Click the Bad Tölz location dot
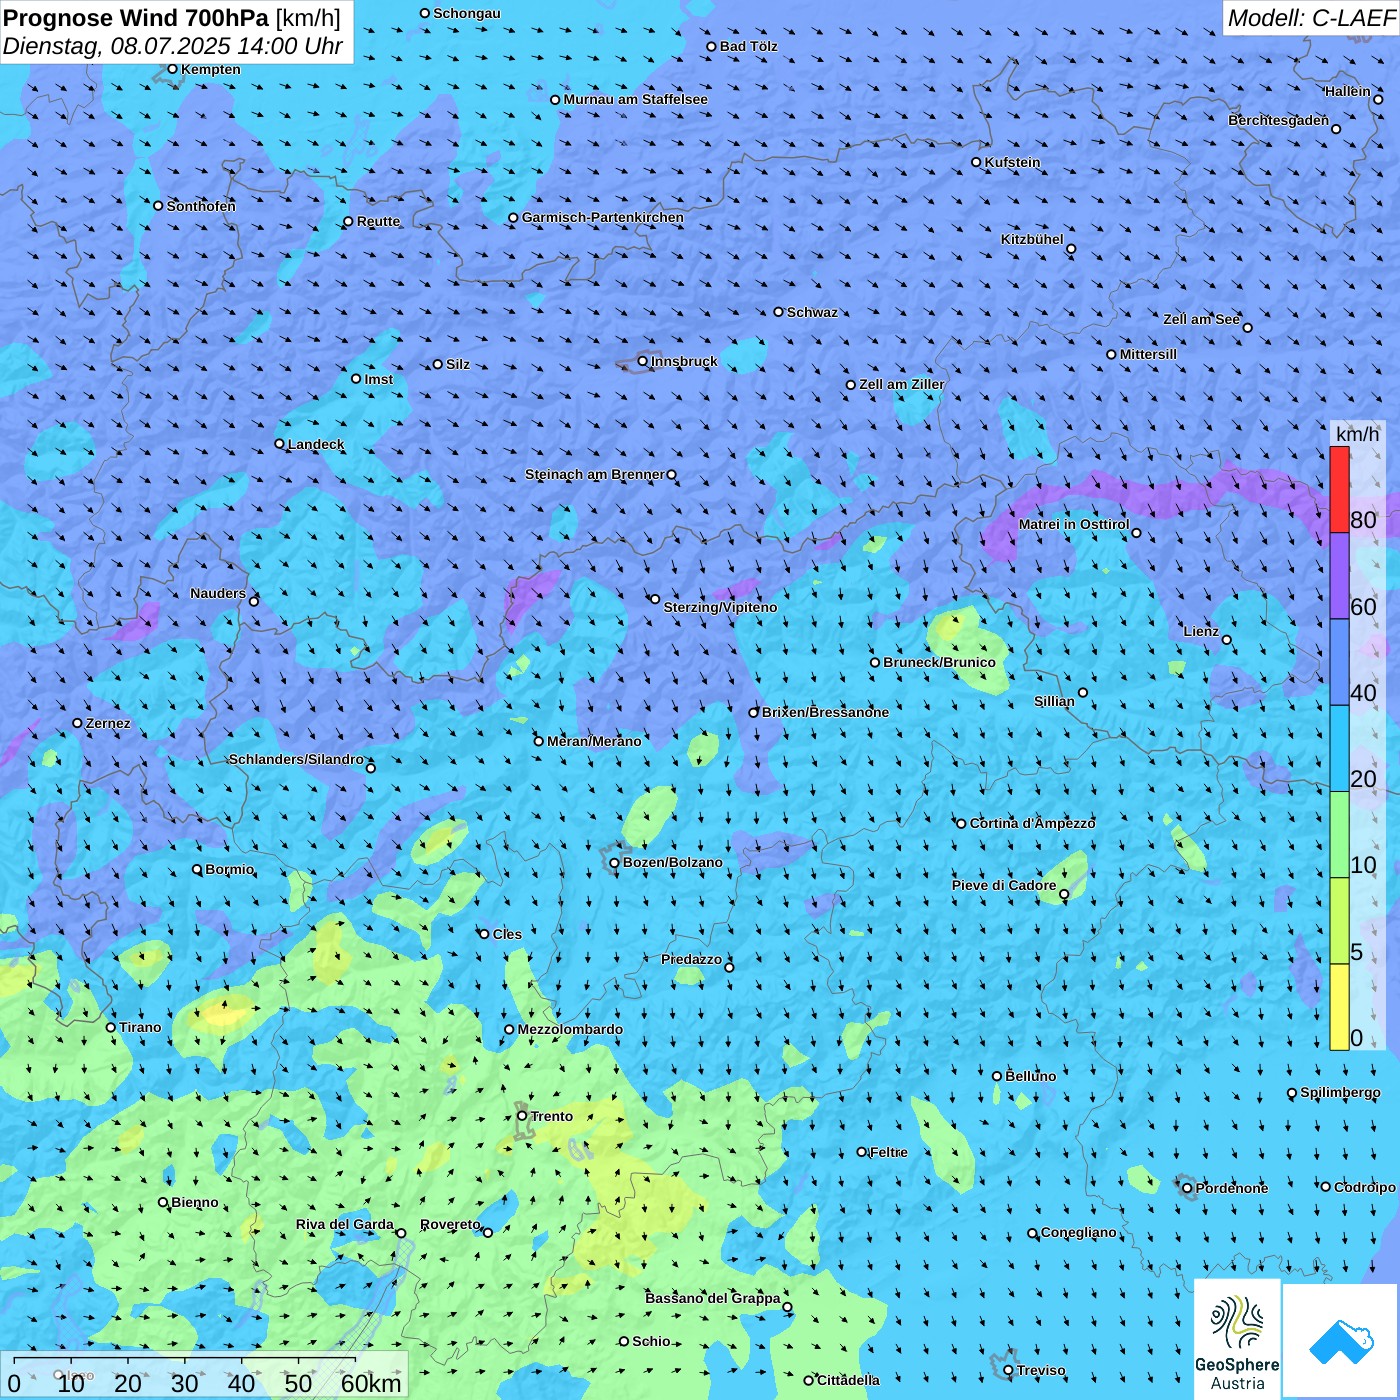The image size is (1400, 1400). [x=712, y=46]
